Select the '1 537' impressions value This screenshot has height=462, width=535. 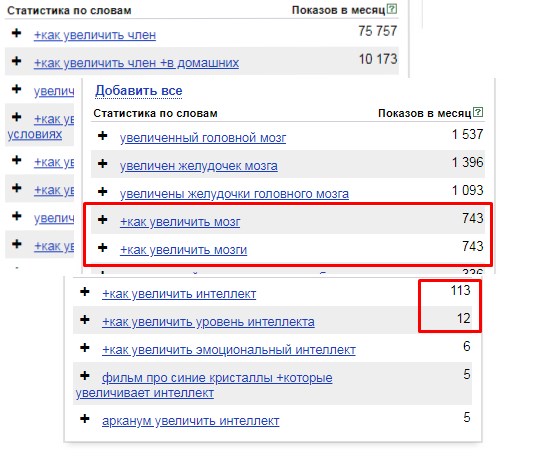(x=467, y=134)
